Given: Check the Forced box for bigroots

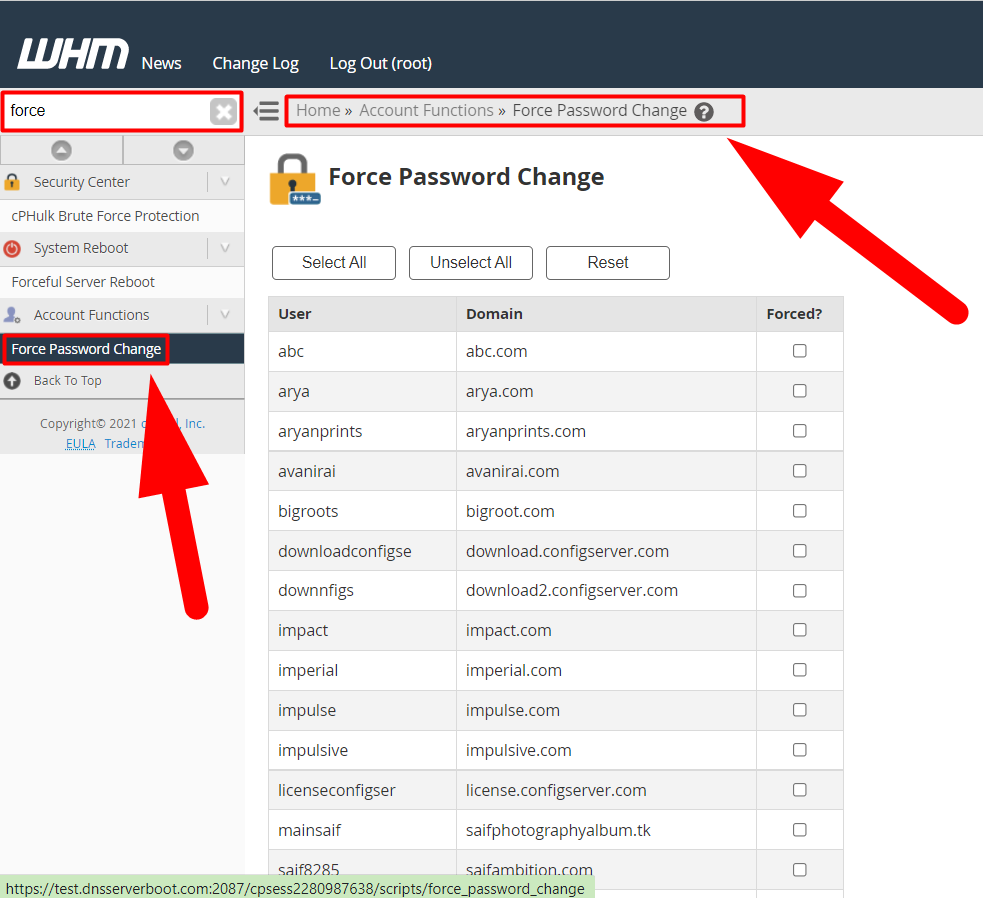Looking at the screenshot, I should (799, 510).
